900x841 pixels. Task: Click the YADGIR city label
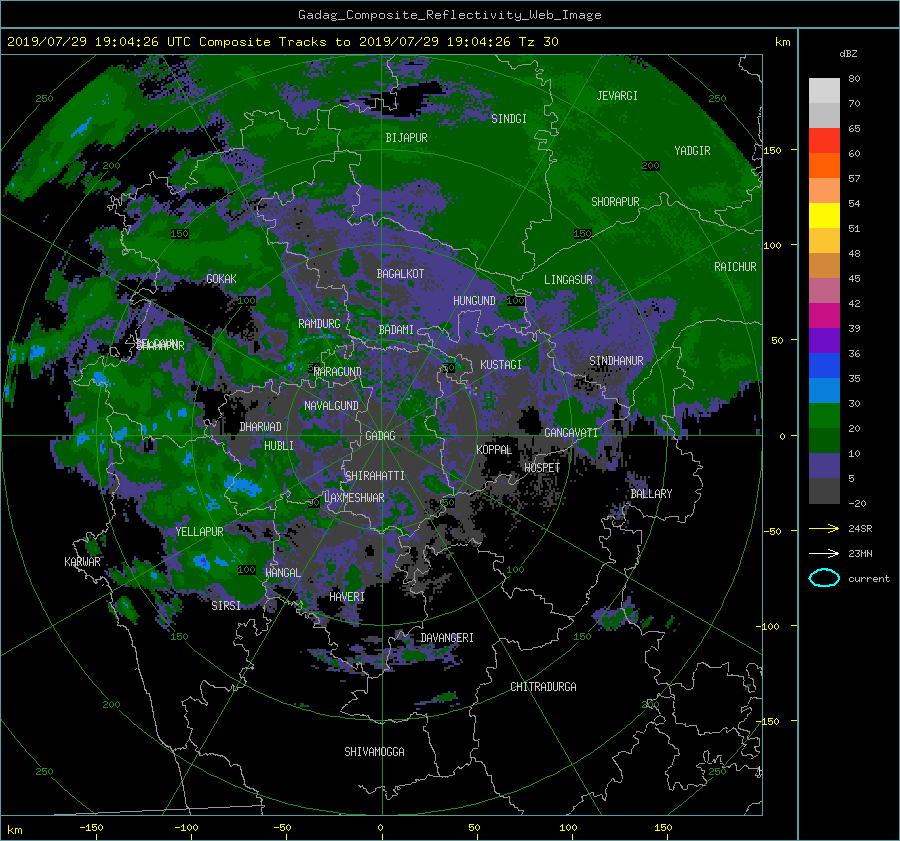pyautogui.click(x=692, y=151)
